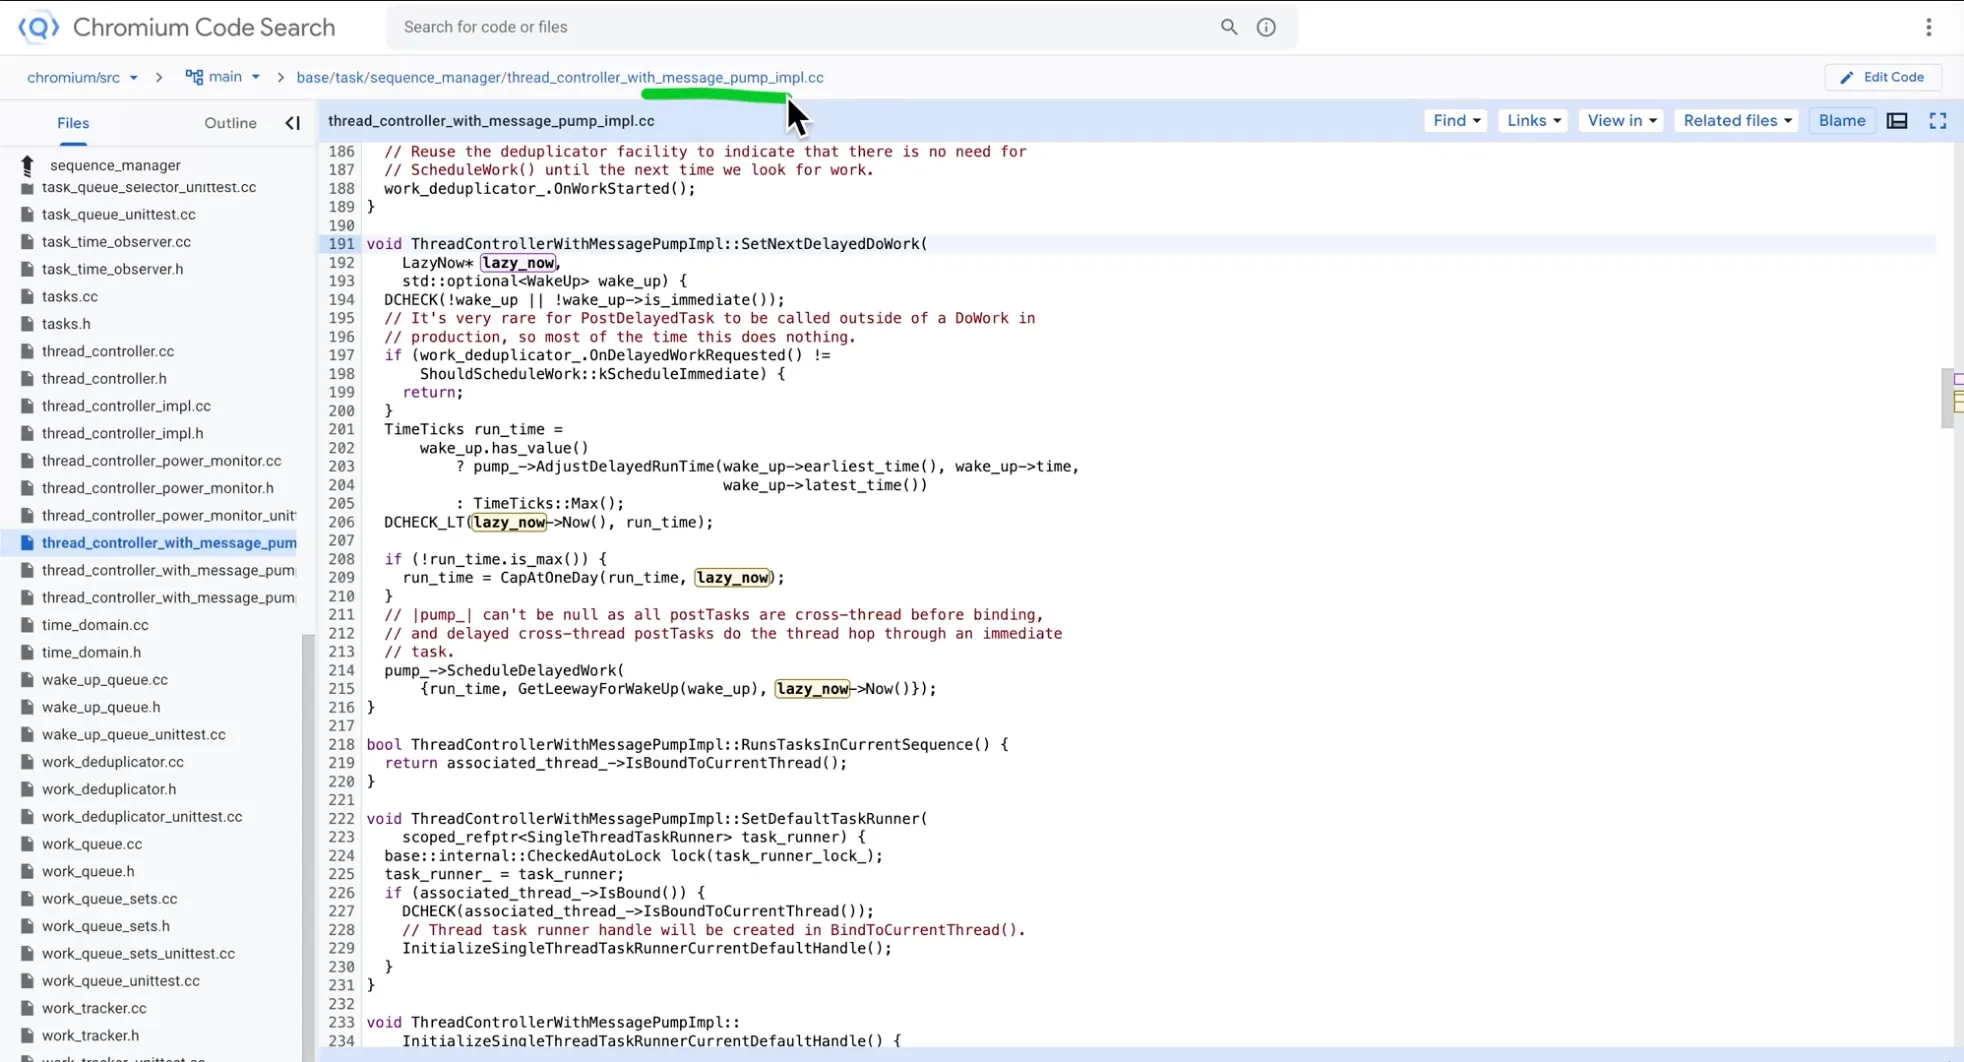
Task: Open work_queue_sets.h file
Action: click(x=106, y=926)
